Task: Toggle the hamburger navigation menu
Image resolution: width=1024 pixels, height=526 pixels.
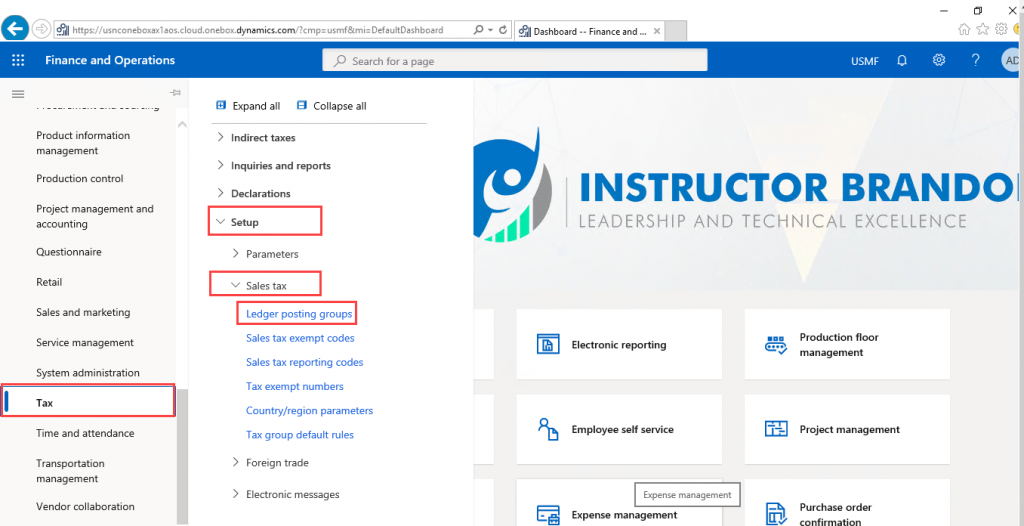Action: (18, 94)
